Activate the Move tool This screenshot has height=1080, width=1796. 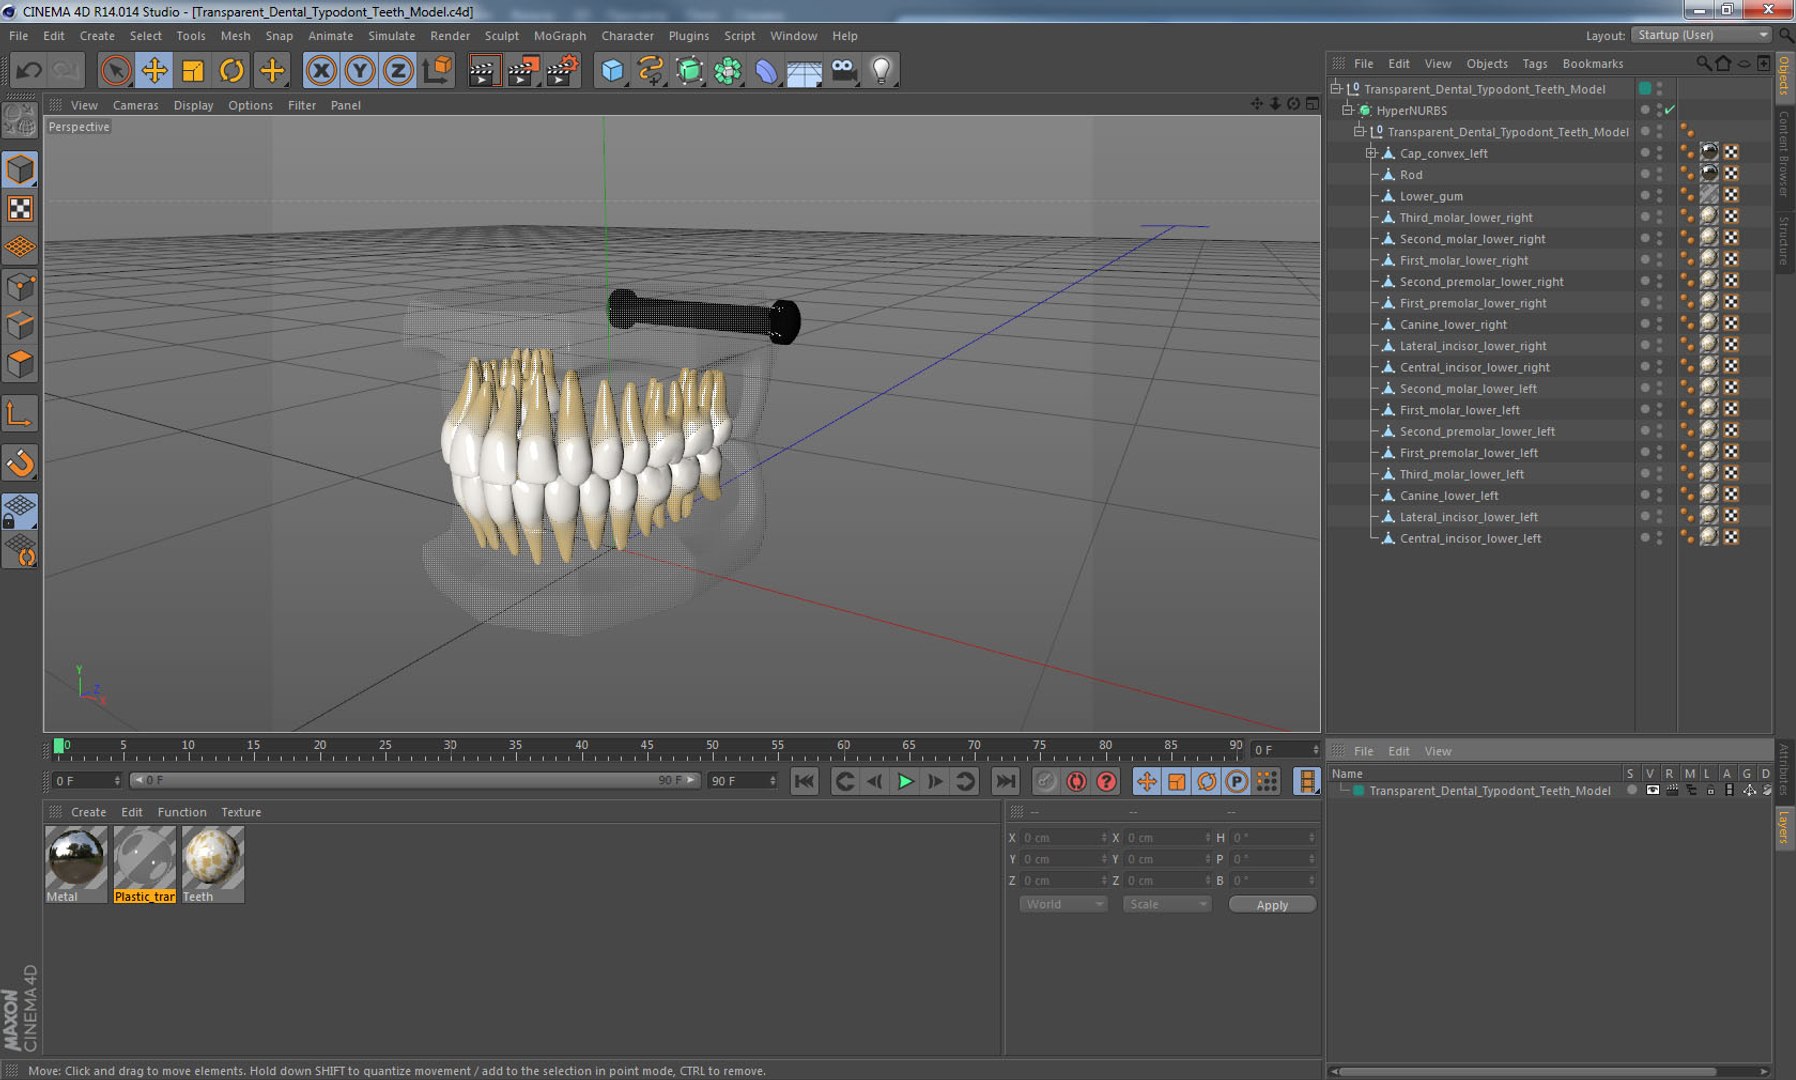pyautogui.click(x=155, y=70)
